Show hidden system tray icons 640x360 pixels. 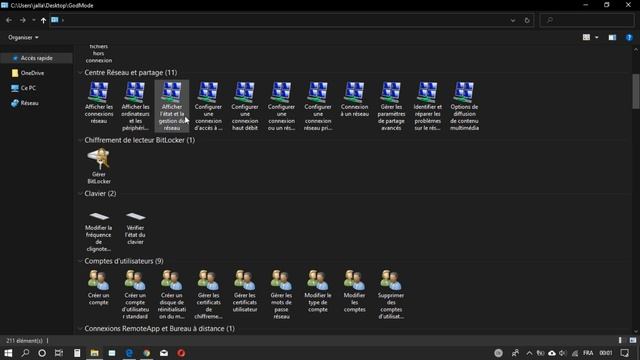coord(529,353)
